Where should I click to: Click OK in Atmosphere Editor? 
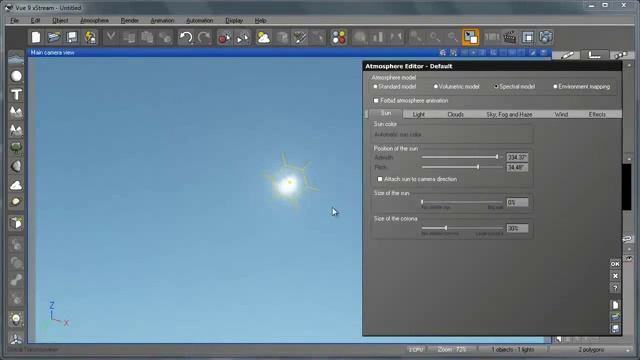(x=615, y=264)
